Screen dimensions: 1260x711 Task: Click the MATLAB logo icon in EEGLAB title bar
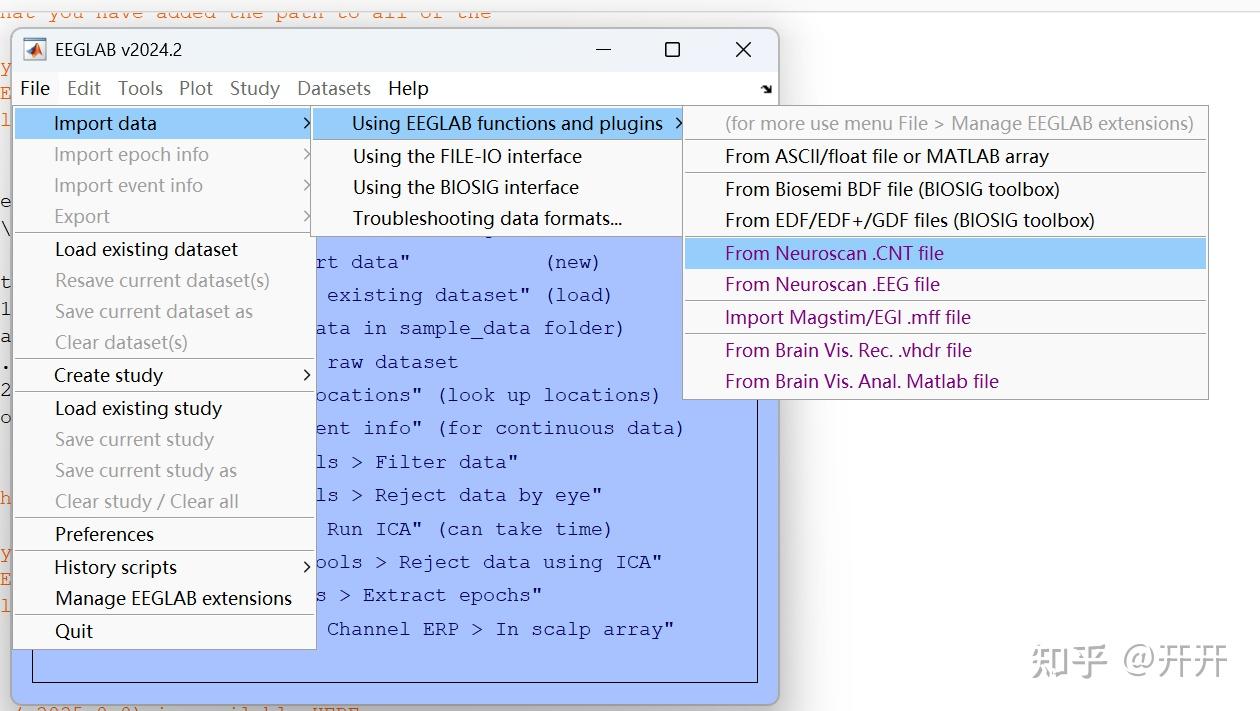click(35, 50)
